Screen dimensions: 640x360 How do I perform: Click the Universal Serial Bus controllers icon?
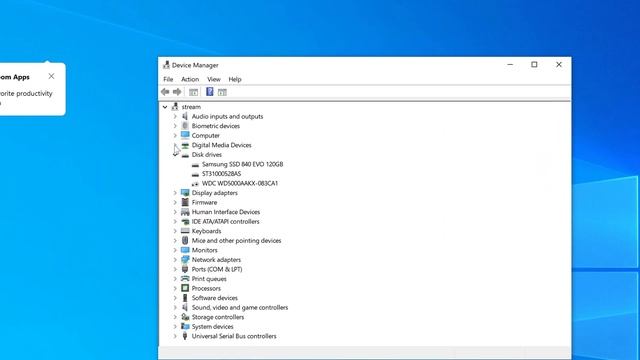point(185,336)
